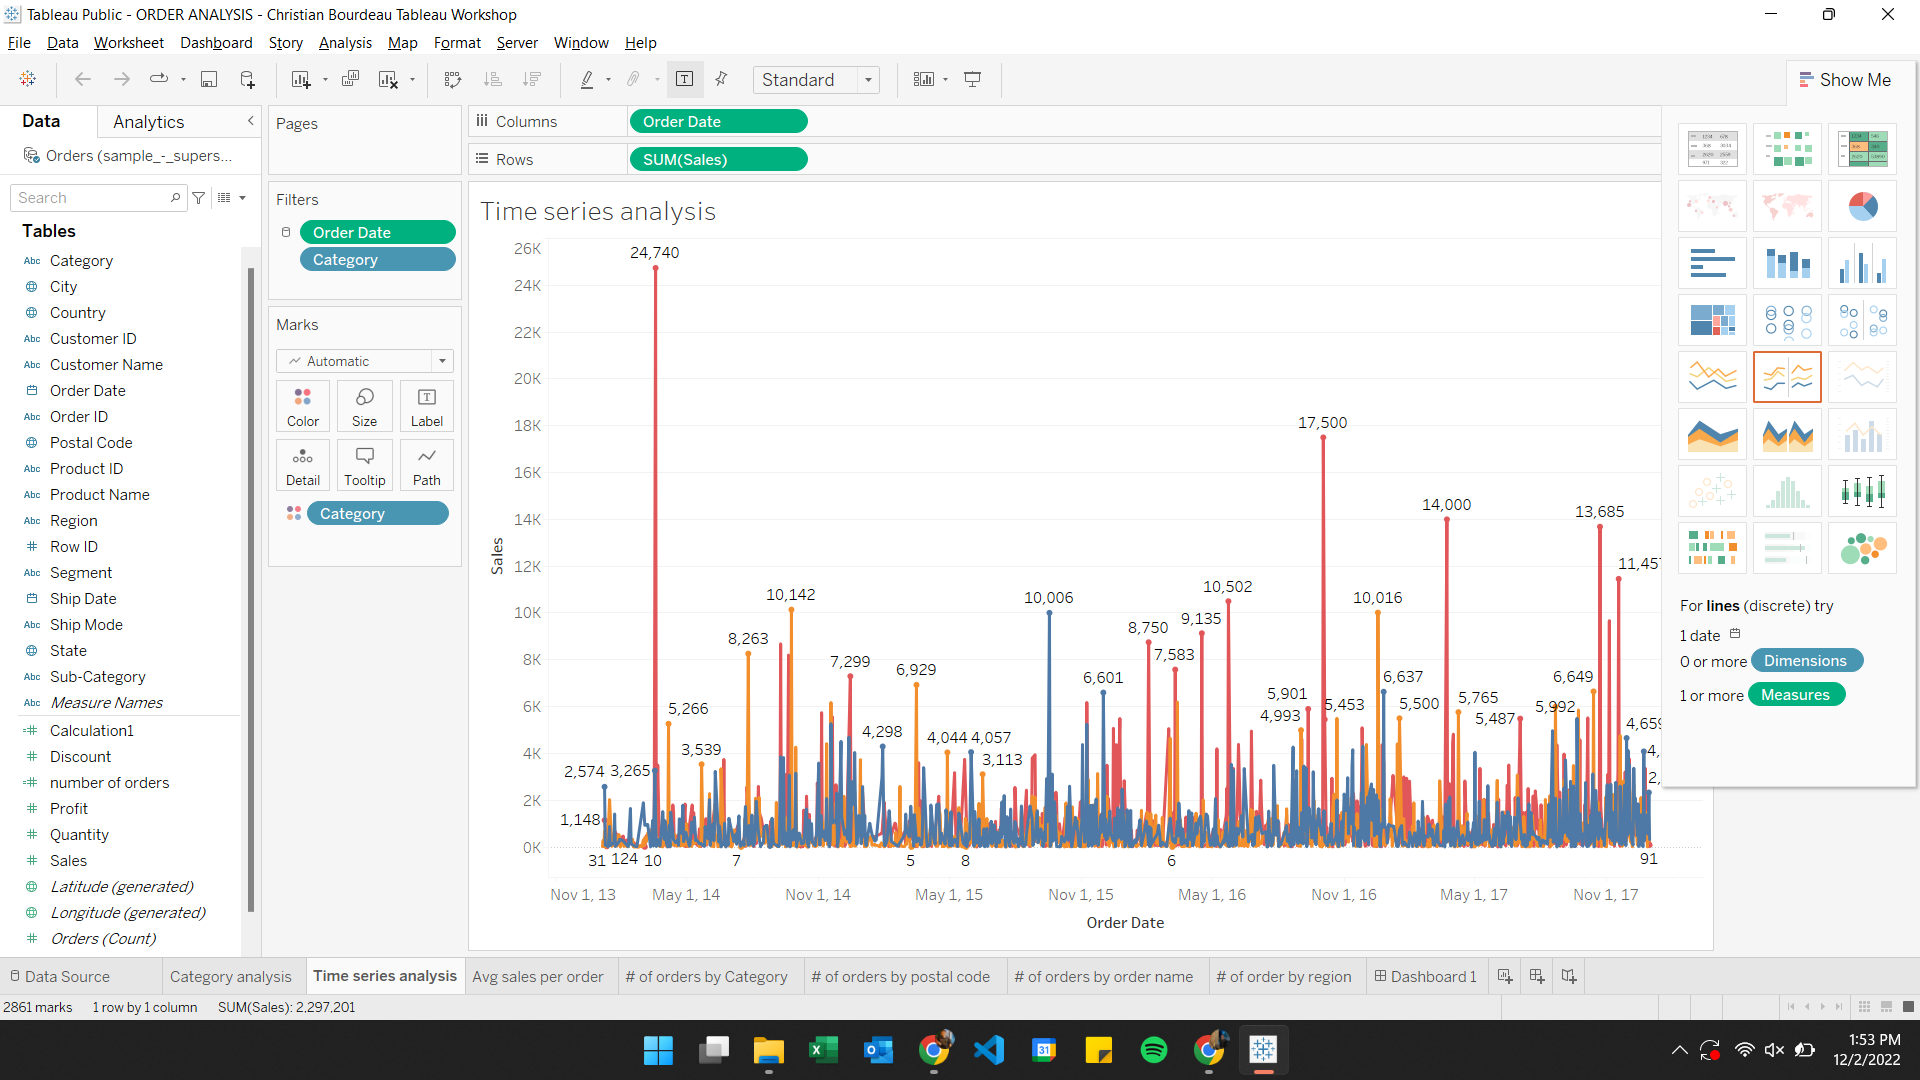Select the Swap Rows and Columns icon
1920x1080 pixels.
click(453, 79)
